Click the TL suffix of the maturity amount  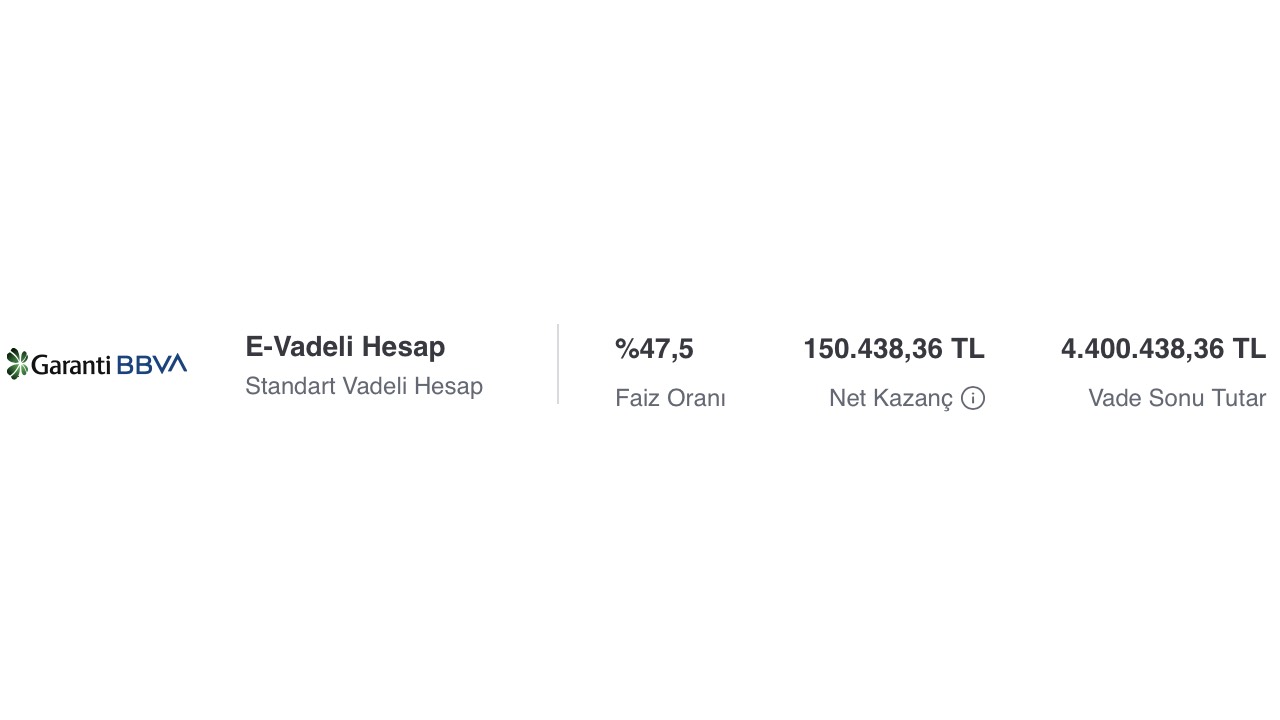tap(1249, 349)
